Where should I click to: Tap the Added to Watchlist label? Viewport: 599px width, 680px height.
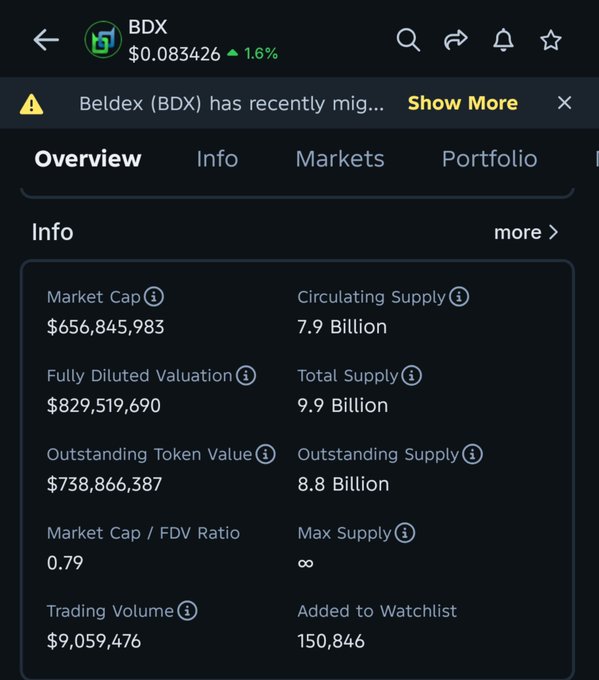coord(377,611)
